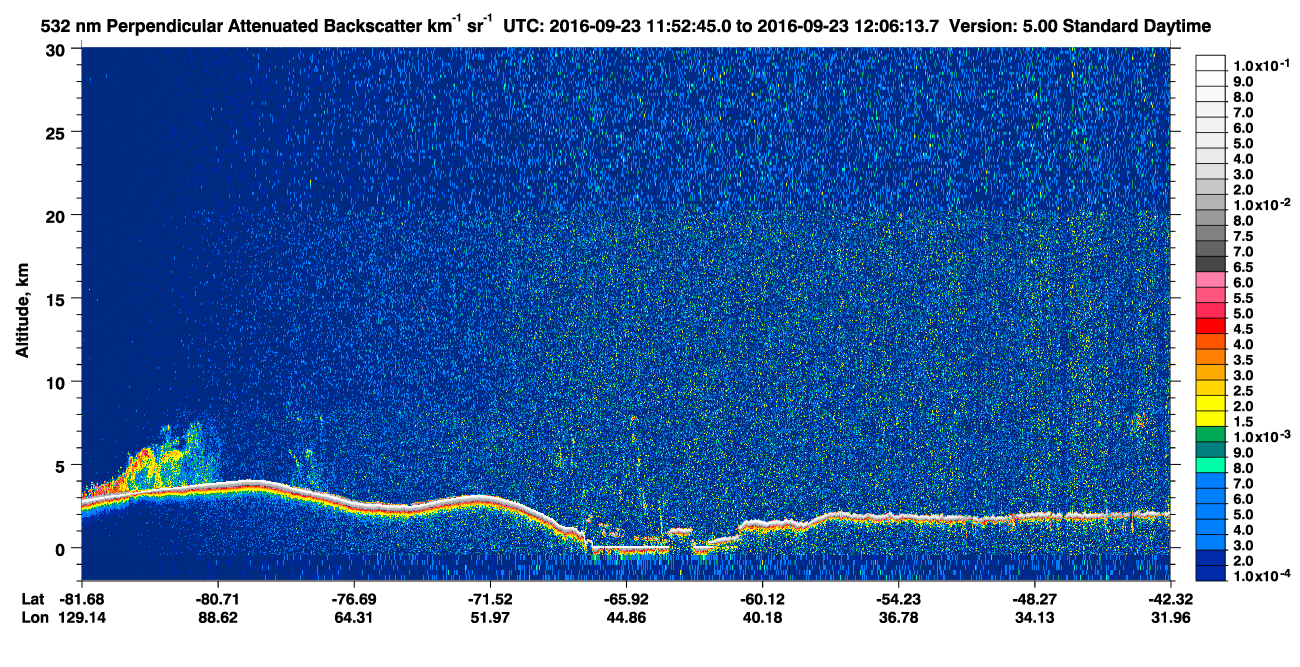This screenshot has width=1300, height=667.
Task: Select the altitude tick label 10
Action: tap(58, 382)
